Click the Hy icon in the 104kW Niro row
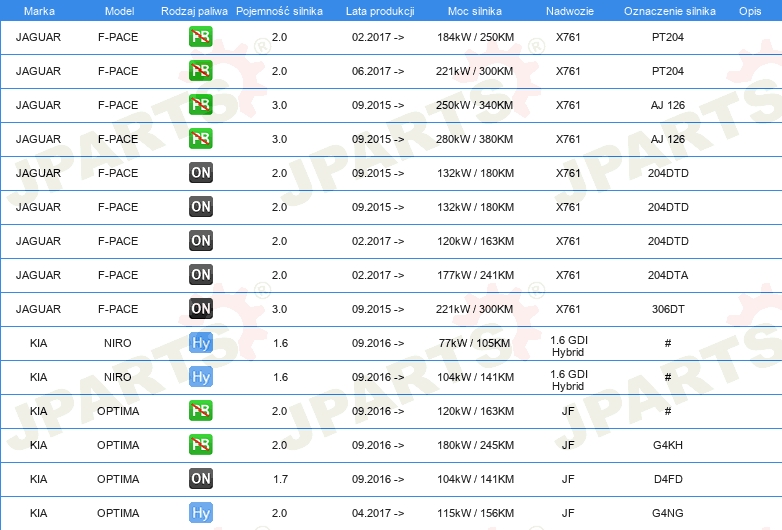 [x=201, y=377]
